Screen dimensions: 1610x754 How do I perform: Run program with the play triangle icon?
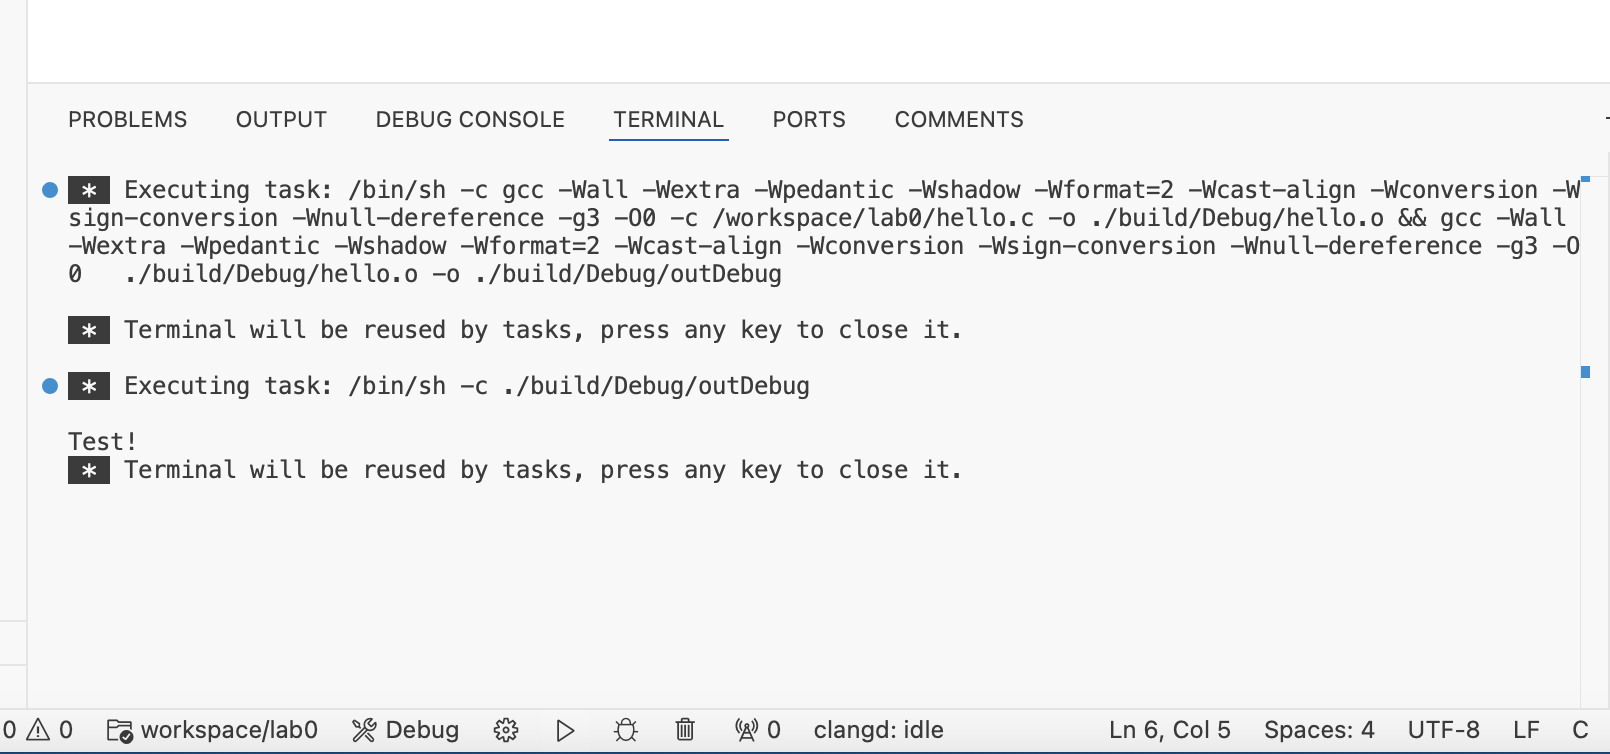click(x=565, y=730)
